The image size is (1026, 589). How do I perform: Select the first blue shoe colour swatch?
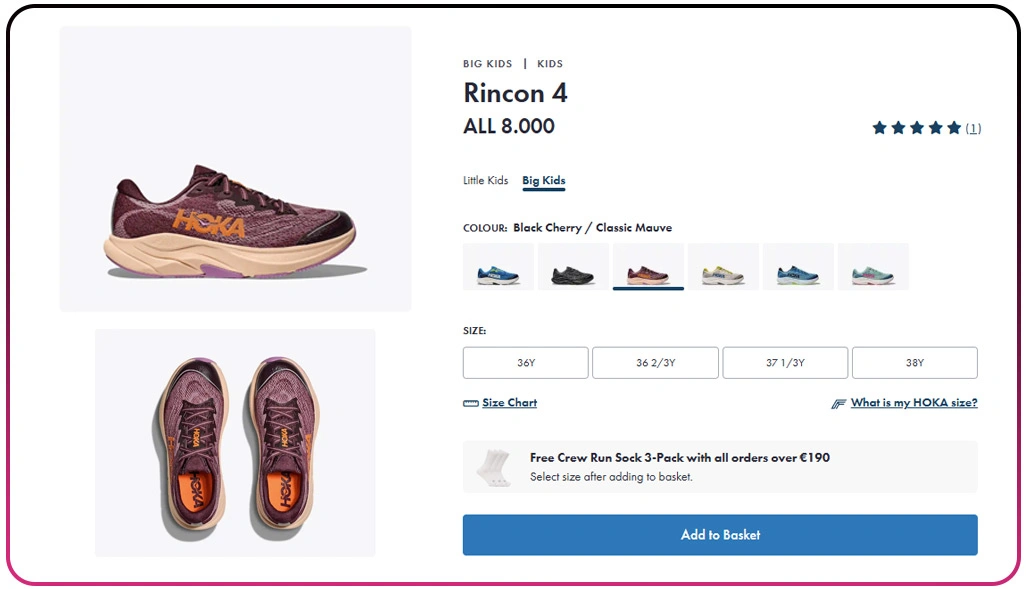tap(498, 267)
